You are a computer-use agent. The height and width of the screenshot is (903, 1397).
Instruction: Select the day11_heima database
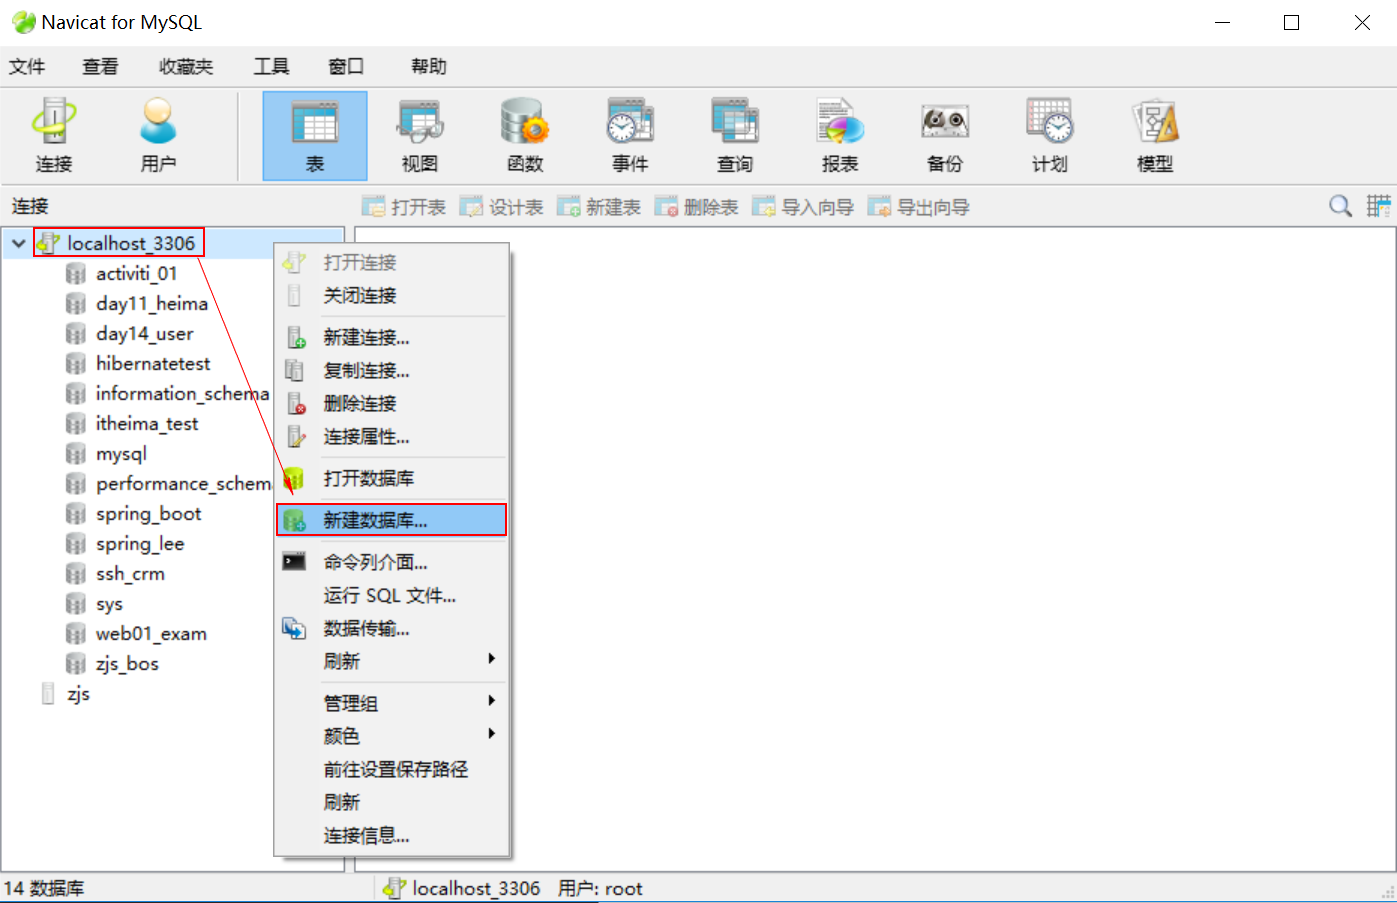pyautogui.click(x=152, y=303)
